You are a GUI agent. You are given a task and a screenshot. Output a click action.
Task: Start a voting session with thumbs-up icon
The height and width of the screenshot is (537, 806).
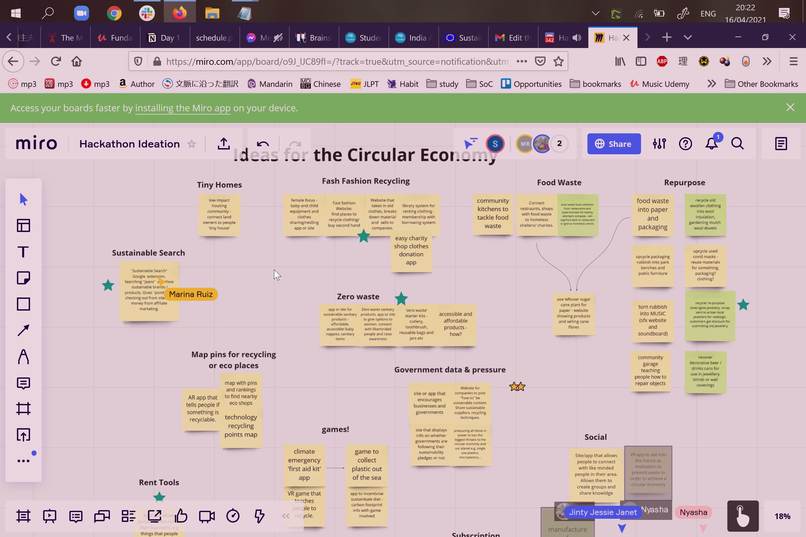pyautogui.click(x=180, y=516)
